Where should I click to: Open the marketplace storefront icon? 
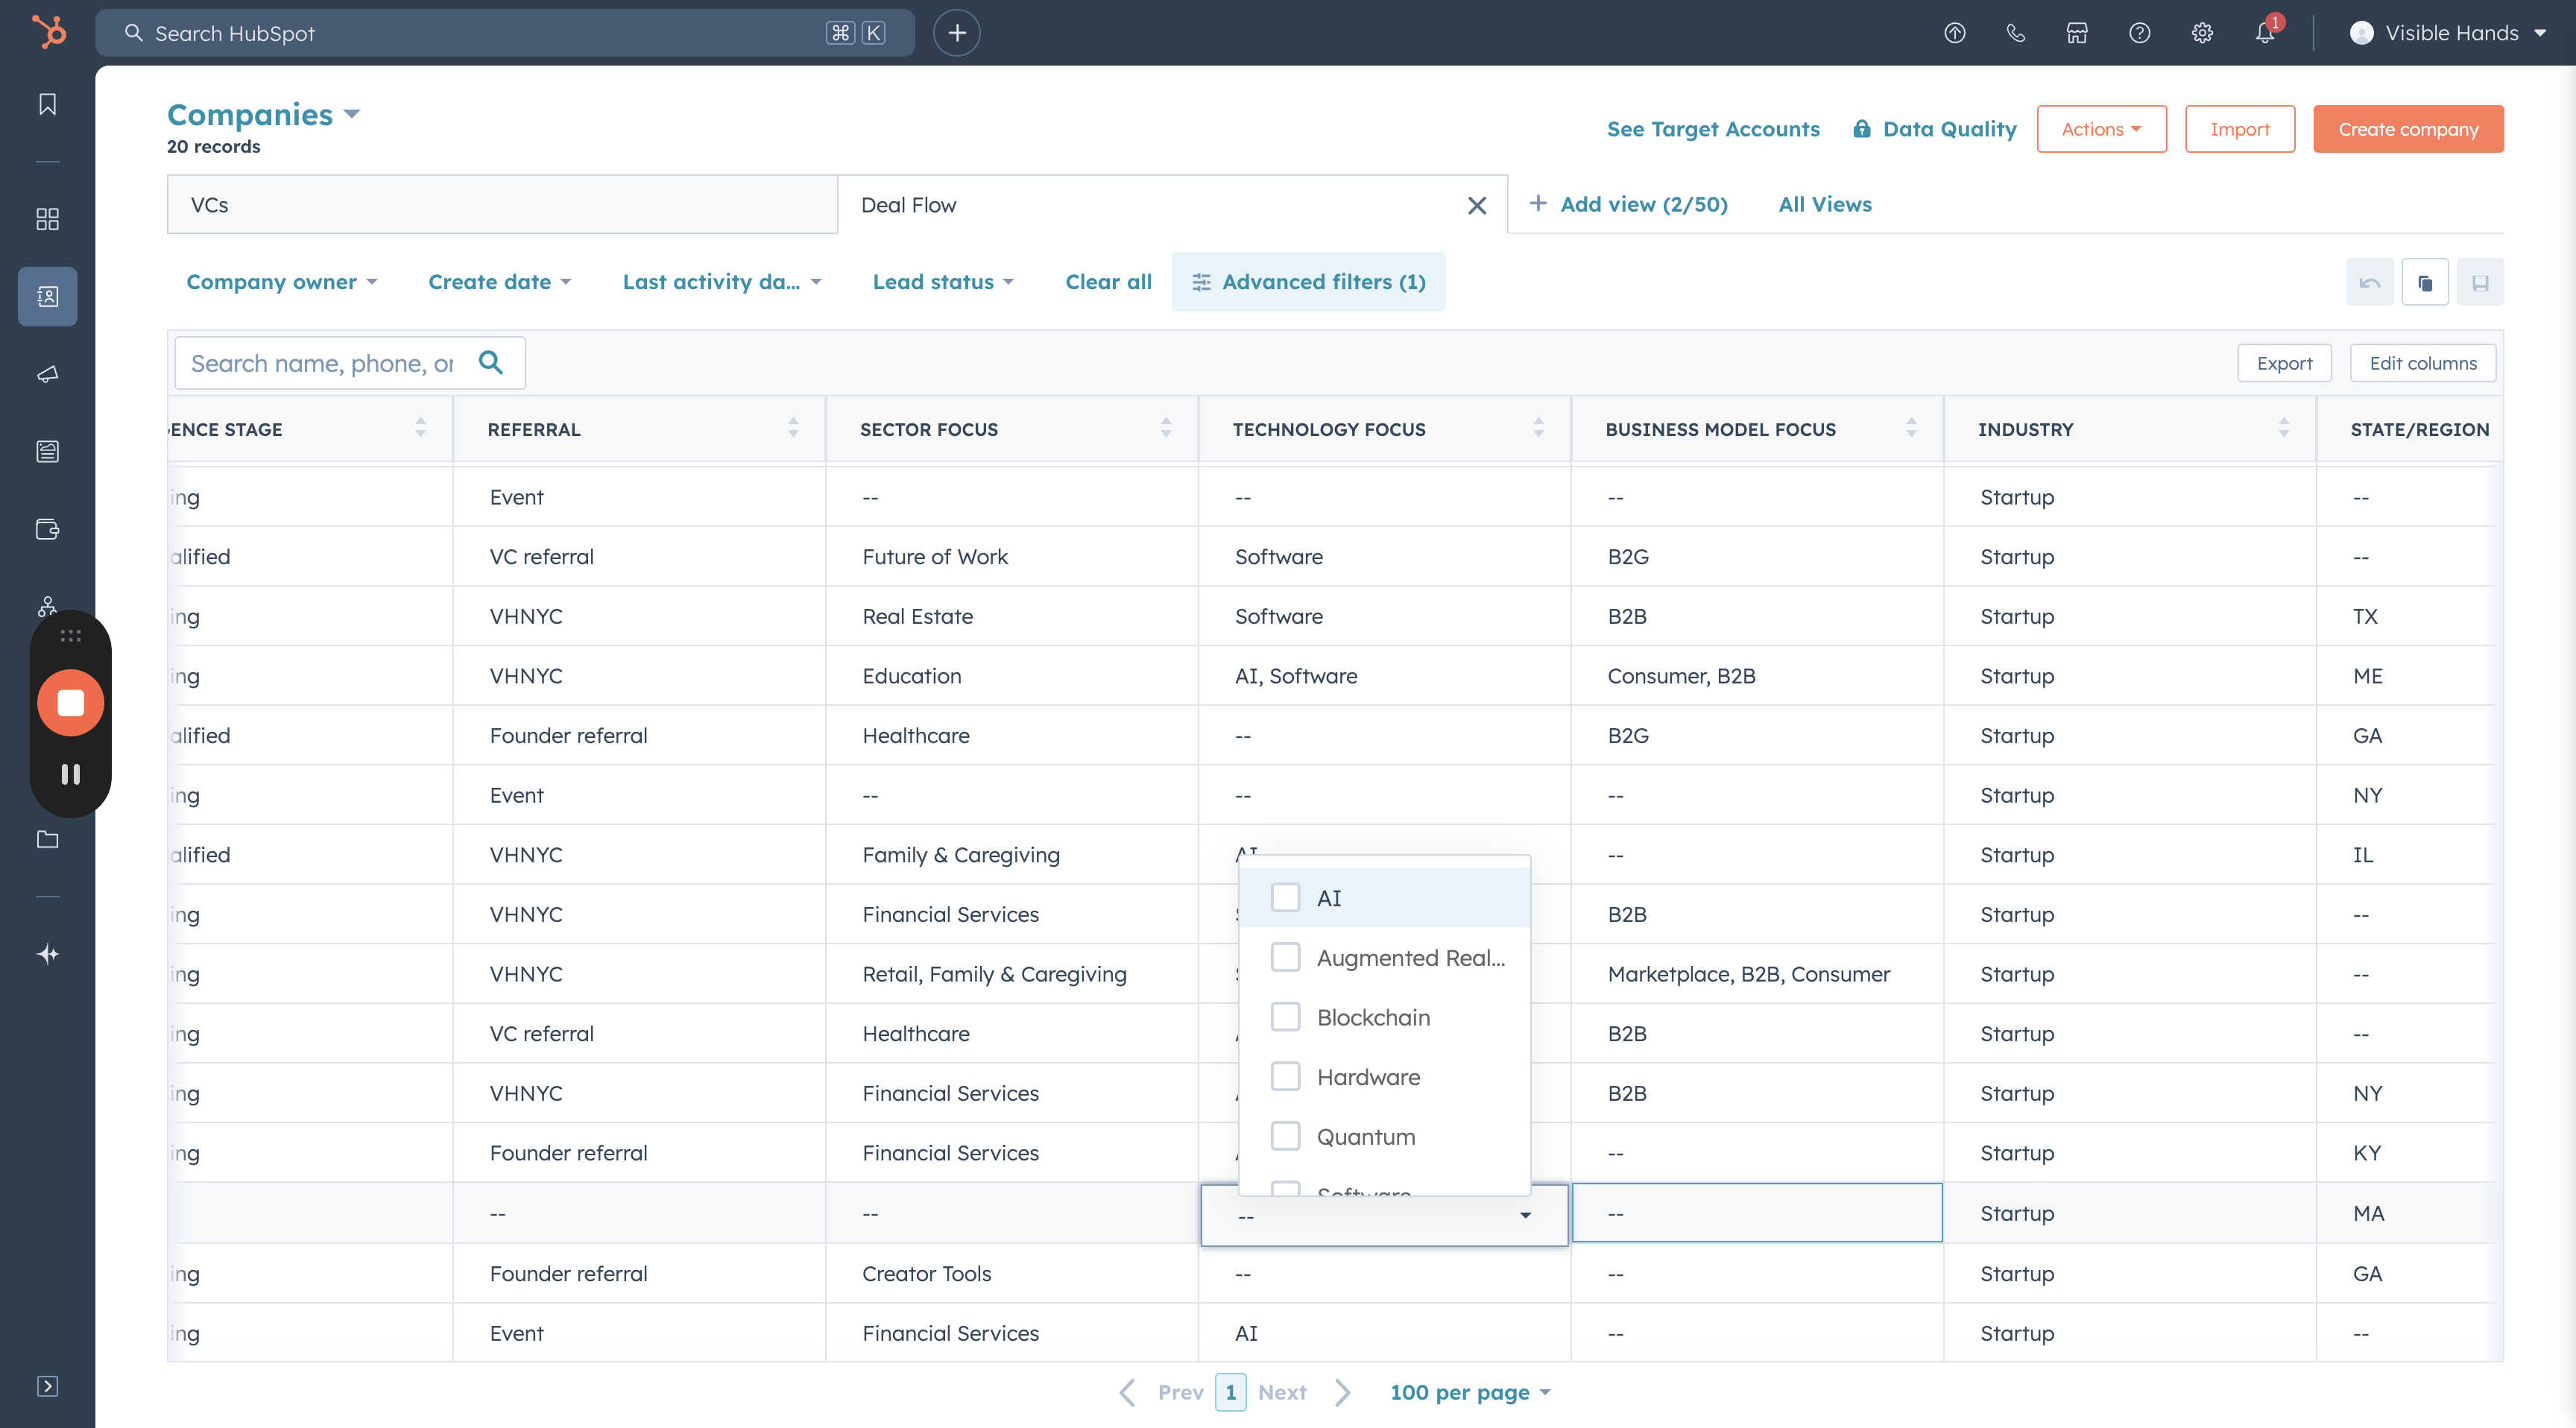(2077, 33)
